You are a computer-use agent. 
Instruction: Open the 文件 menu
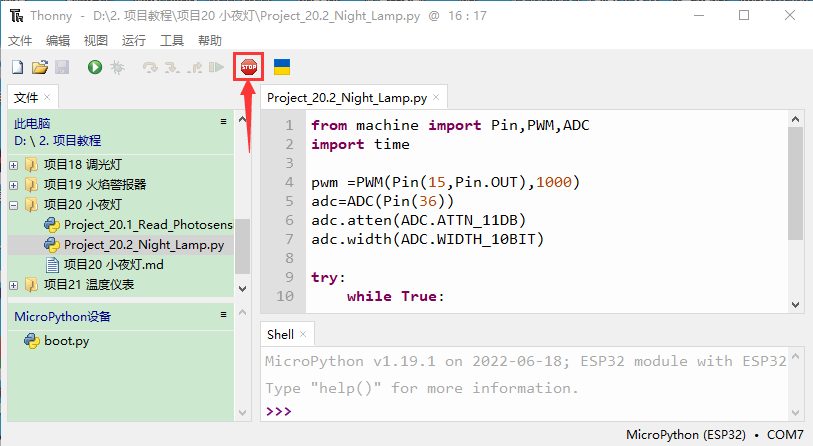pyautogui.click(x=20, y=40)
